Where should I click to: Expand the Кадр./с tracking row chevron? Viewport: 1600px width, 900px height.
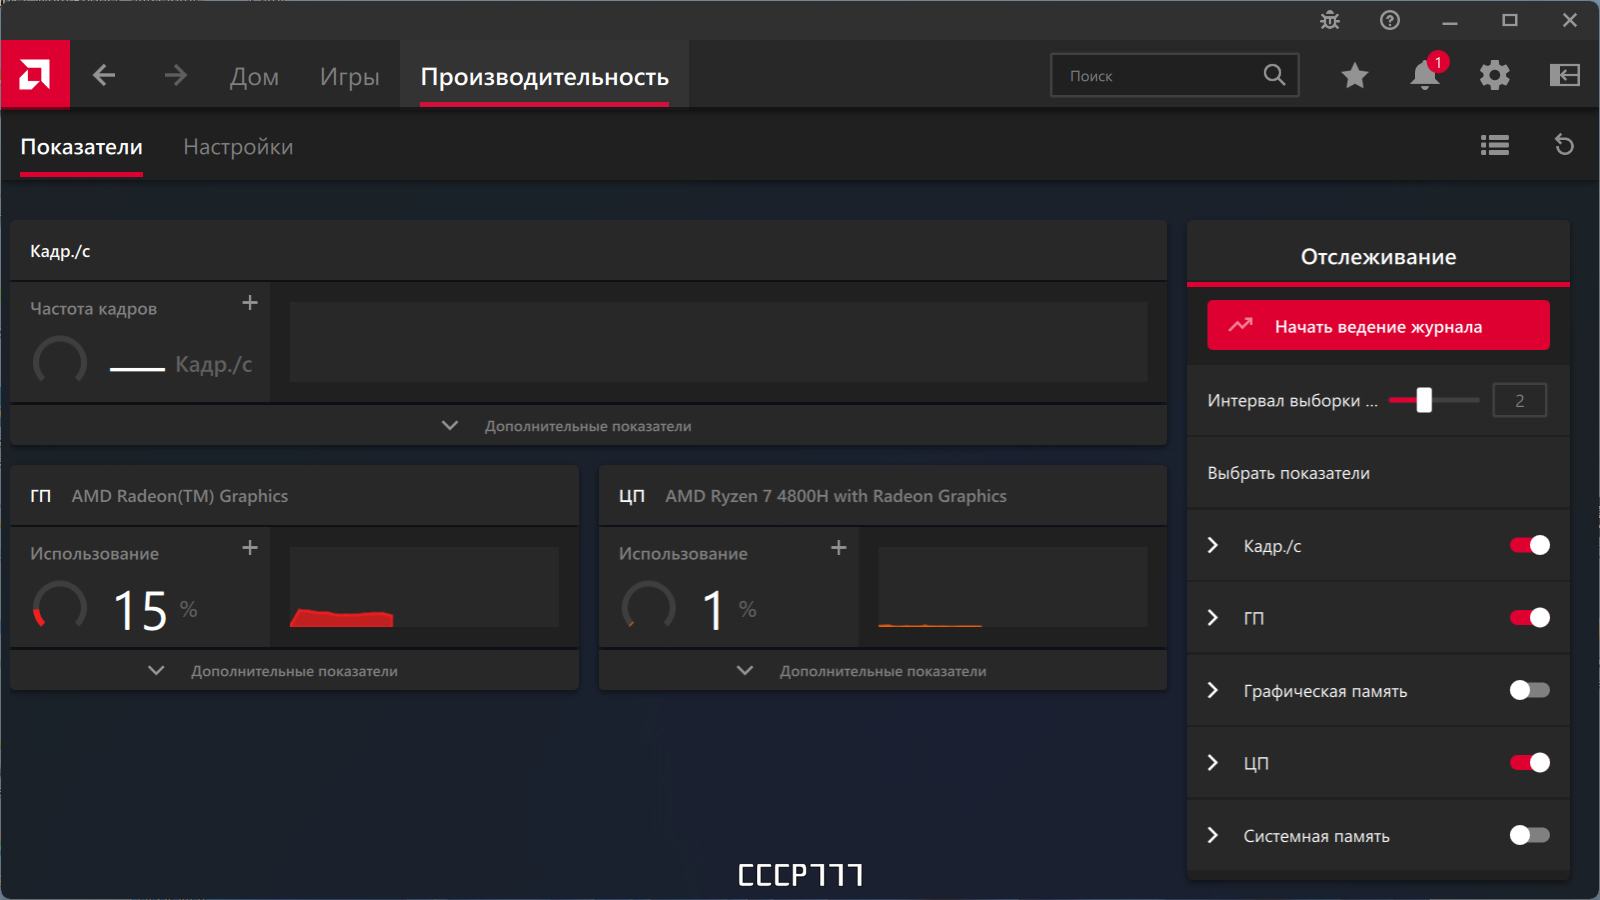[x=1213, y=545]
